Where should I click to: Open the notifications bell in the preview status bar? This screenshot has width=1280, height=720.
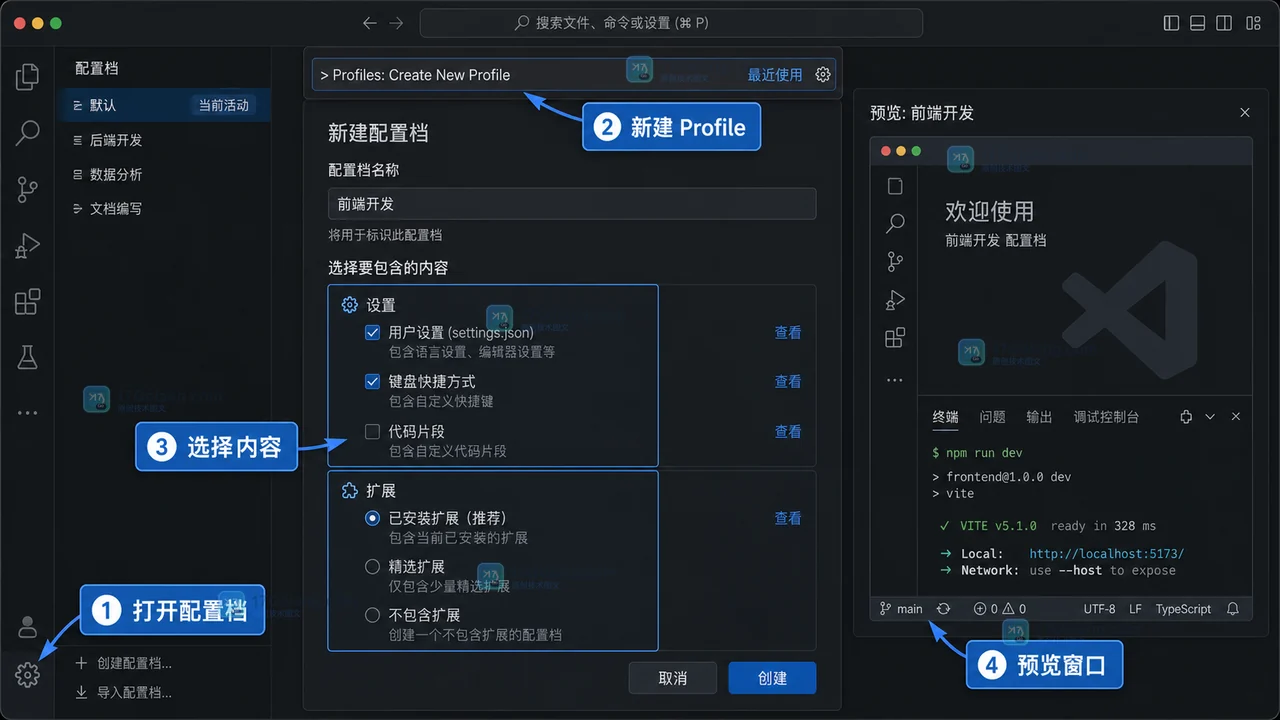click(1233, 609)
